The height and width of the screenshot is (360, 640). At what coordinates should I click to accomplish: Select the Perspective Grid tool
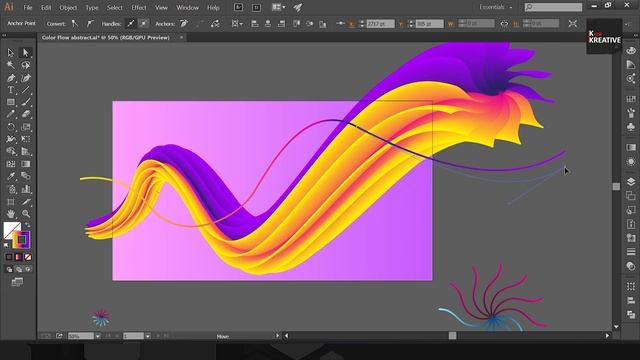26,151
